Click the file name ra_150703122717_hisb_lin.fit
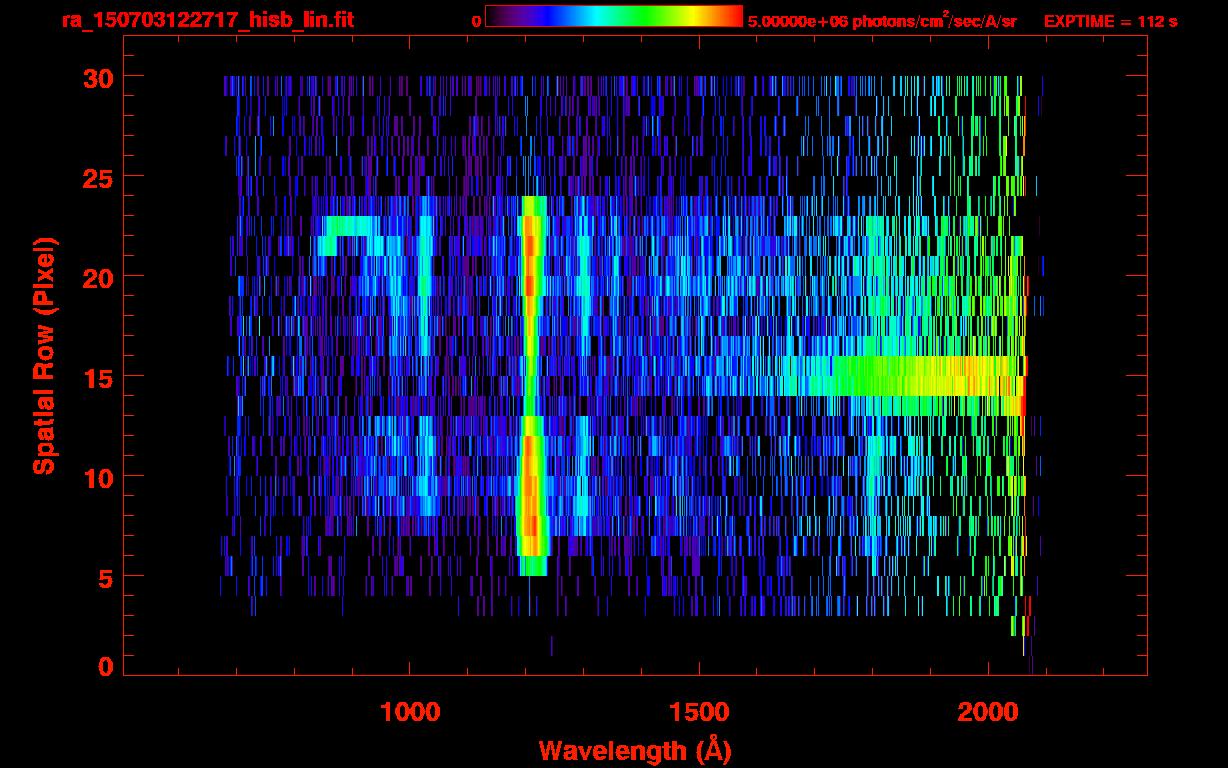This screenshot has height=768, width=1228. pyautogui.click(x=207, y=20)
